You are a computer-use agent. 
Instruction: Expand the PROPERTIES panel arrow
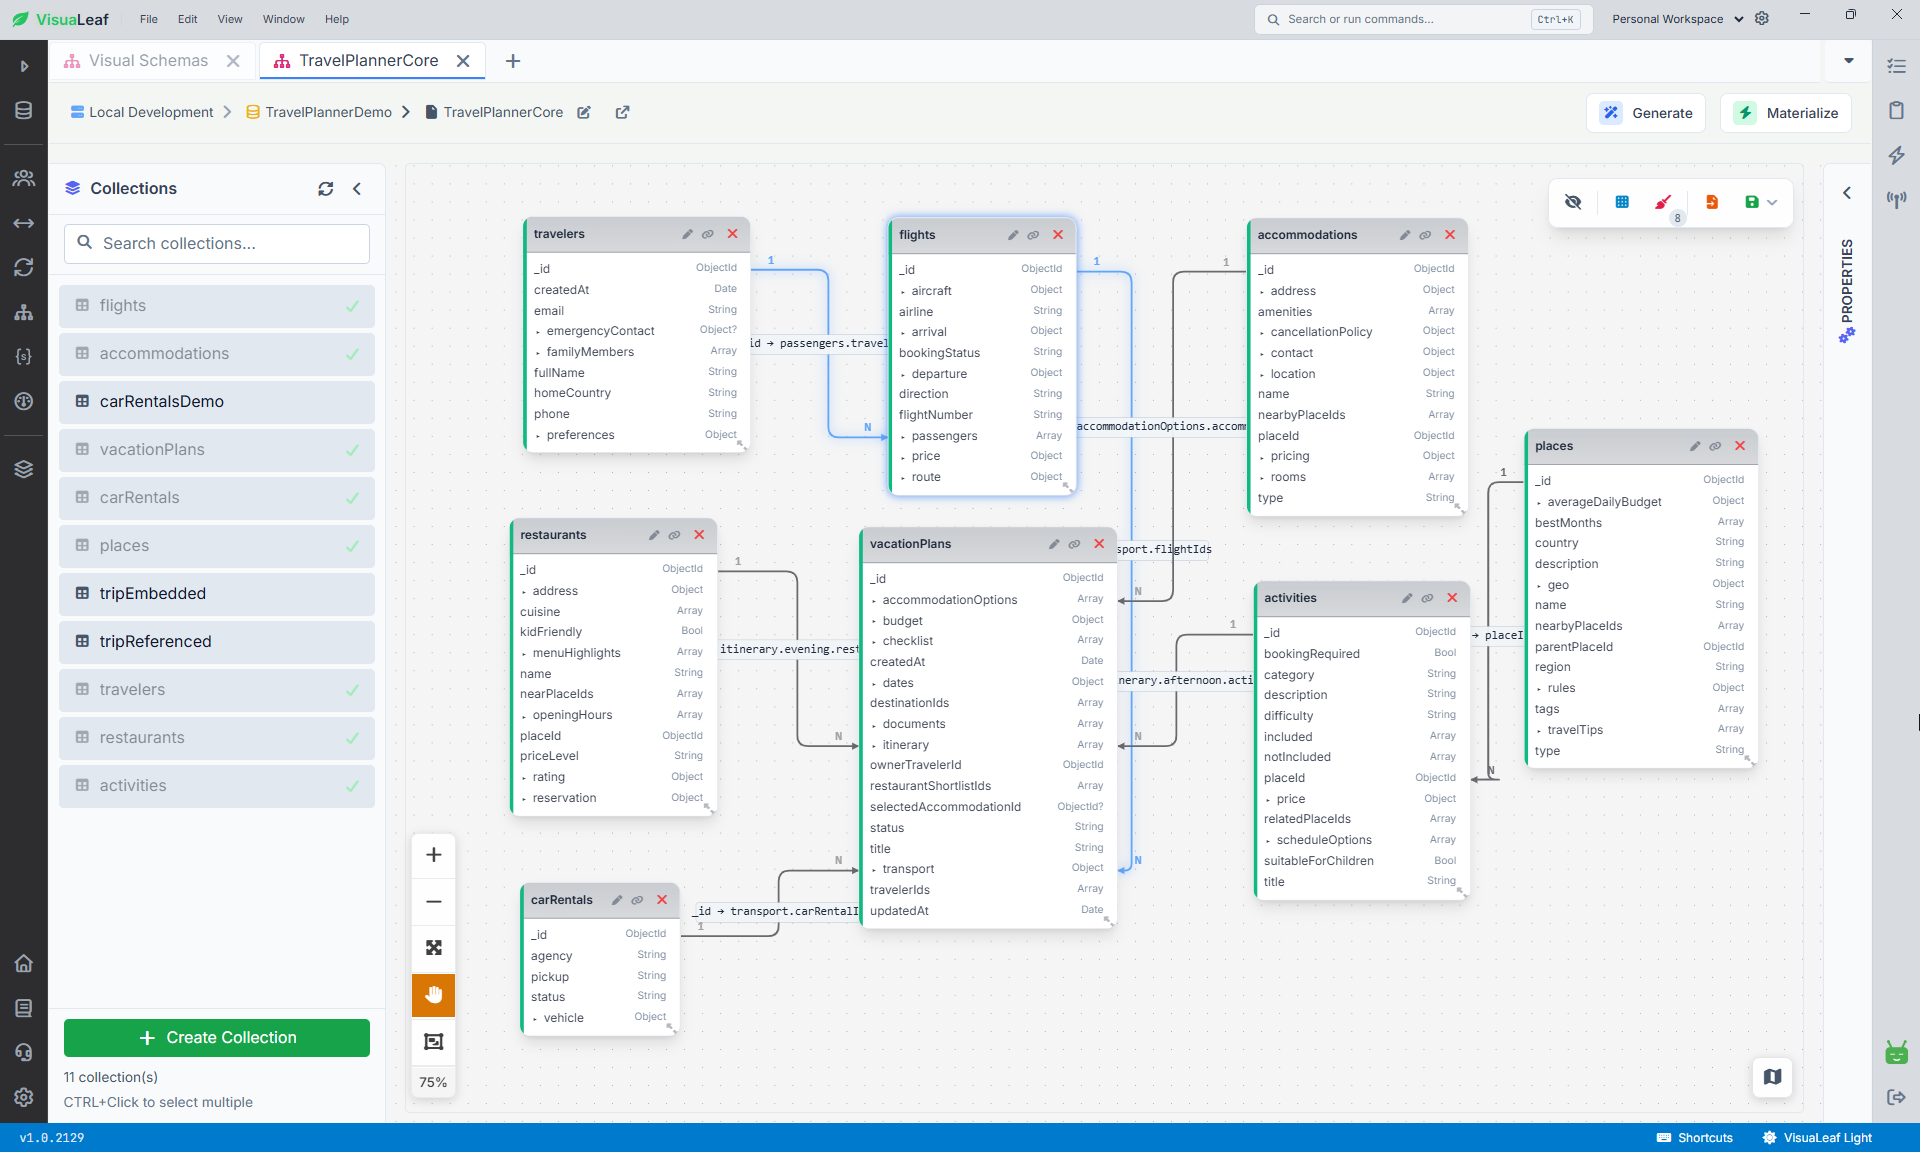point(1847,193)
